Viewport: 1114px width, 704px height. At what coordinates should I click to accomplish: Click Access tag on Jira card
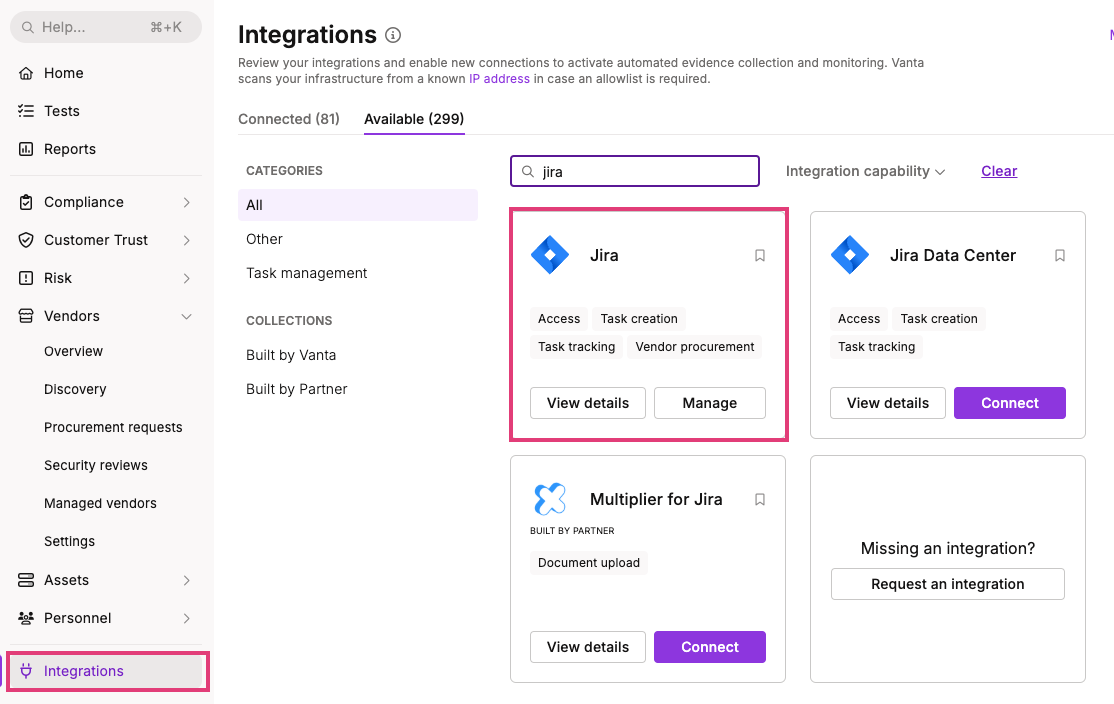tap(558, 319)
